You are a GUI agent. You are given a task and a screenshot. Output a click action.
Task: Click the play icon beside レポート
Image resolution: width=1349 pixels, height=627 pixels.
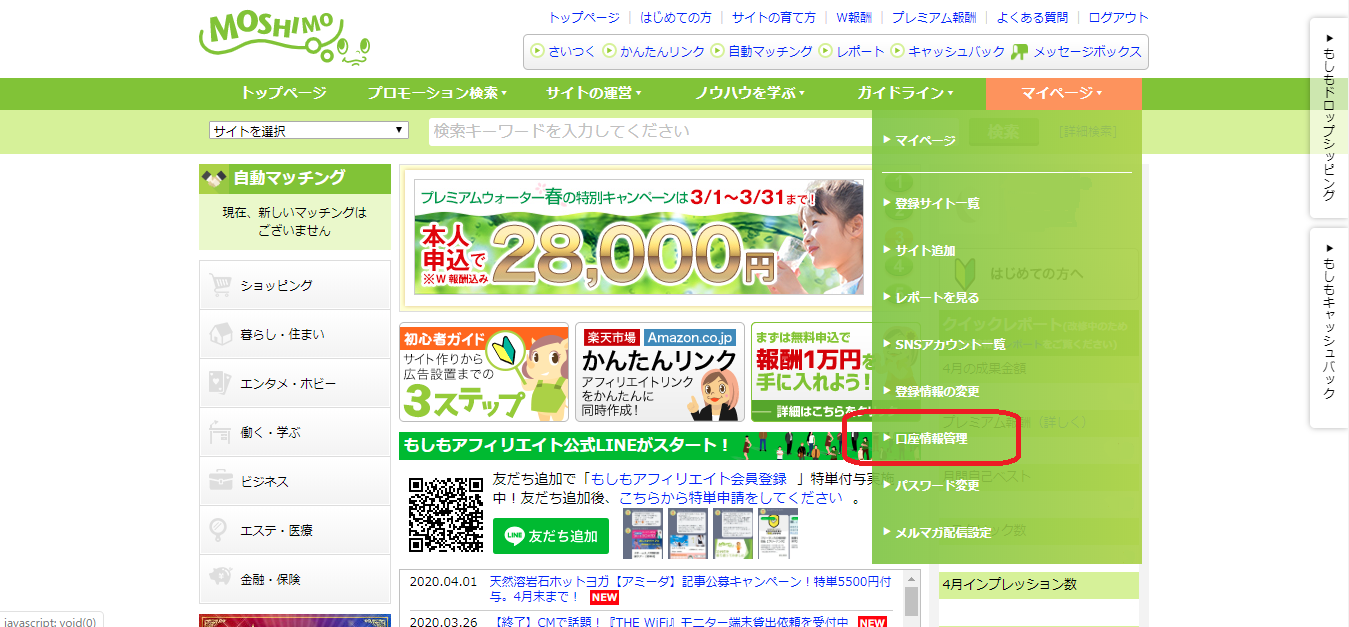tap(825, 51)
